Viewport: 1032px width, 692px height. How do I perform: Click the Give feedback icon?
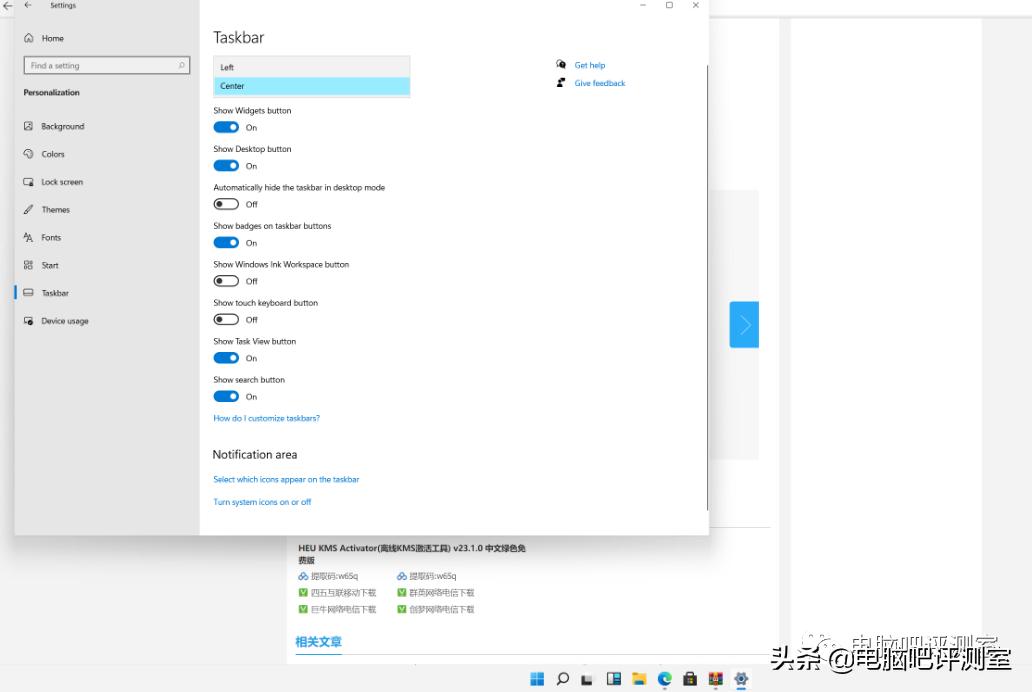coord(561,83)
